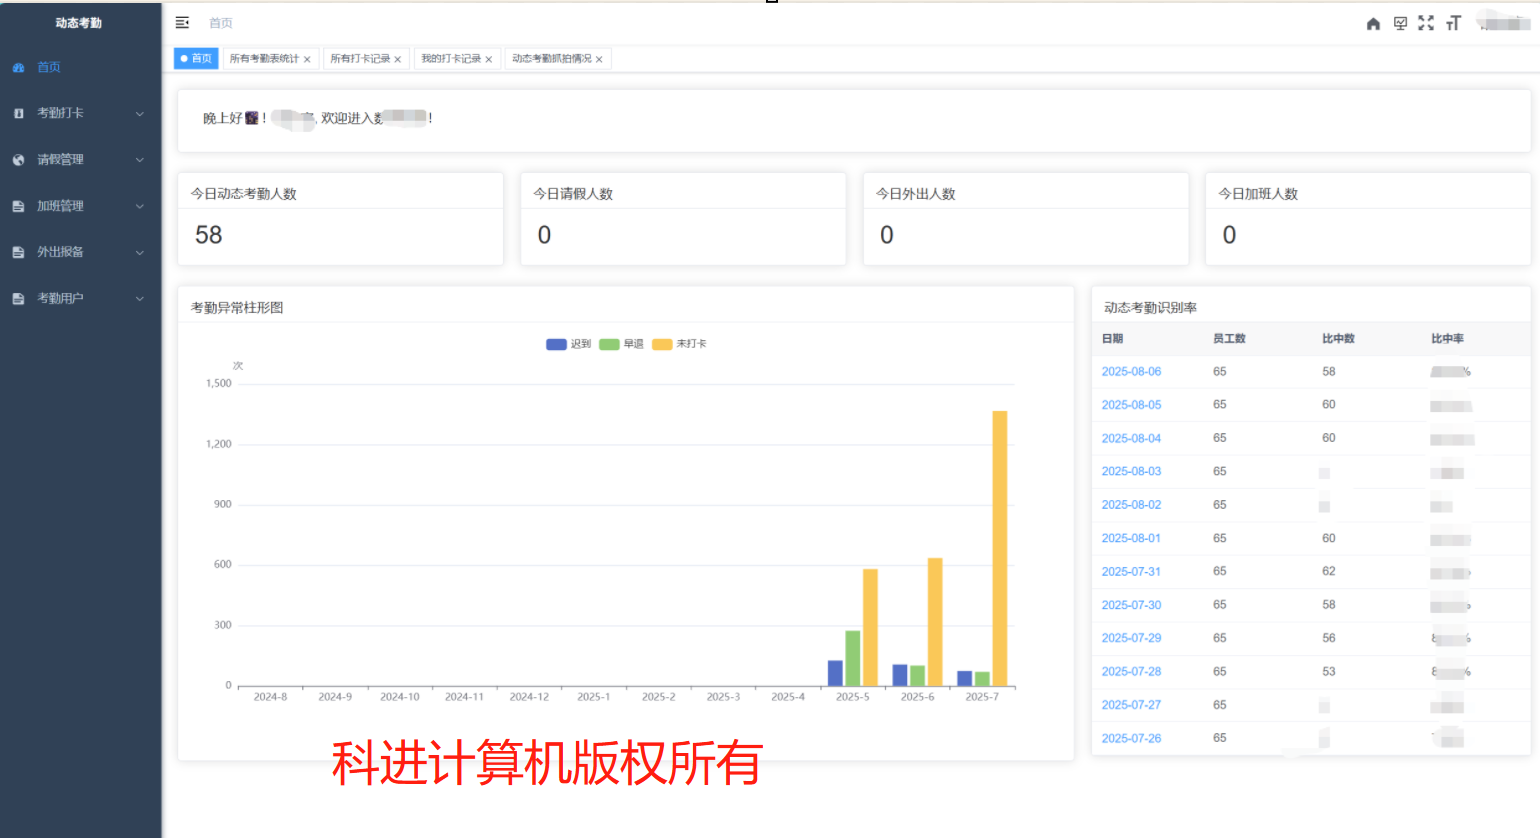
Task: Click the 今日动态考勤人数 value 58
Action: coord(209,235)
